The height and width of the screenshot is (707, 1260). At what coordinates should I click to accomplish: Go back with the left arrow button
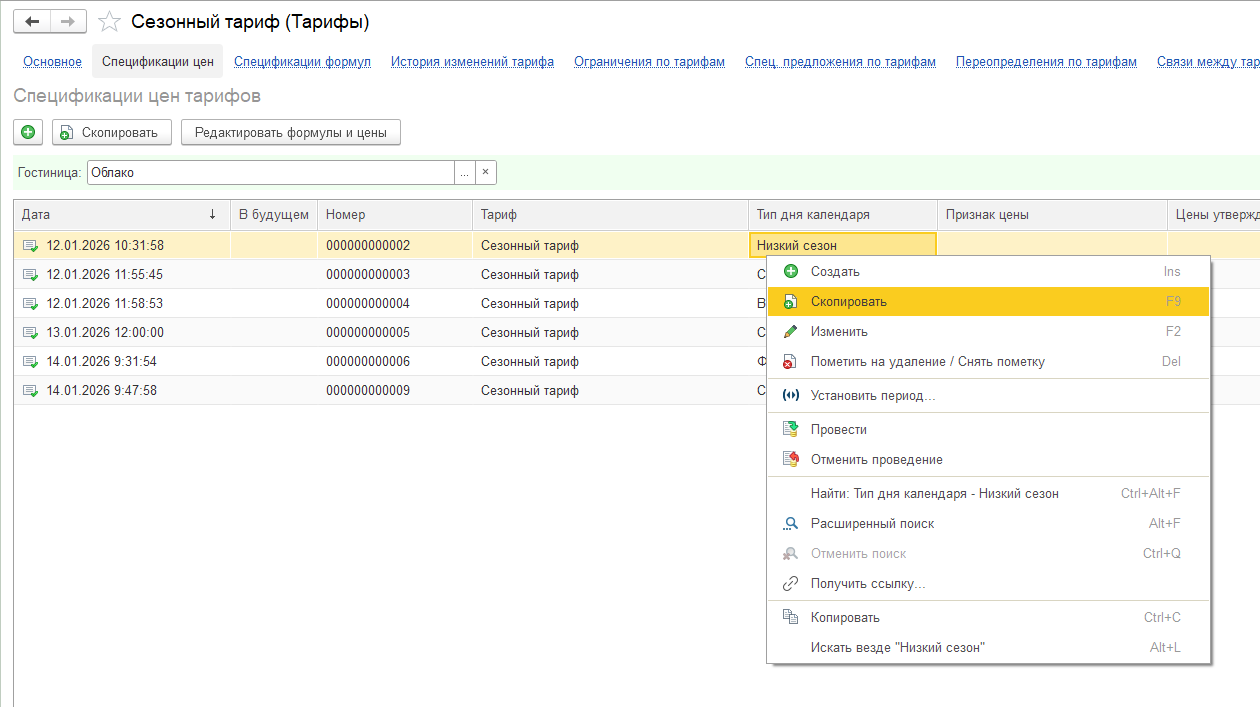pos(32,21)
